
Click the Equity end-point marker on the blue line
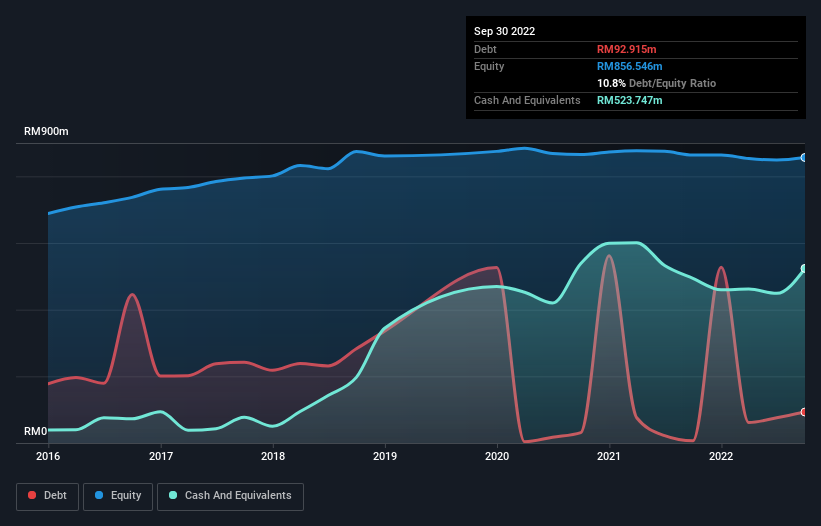point(804,158)
